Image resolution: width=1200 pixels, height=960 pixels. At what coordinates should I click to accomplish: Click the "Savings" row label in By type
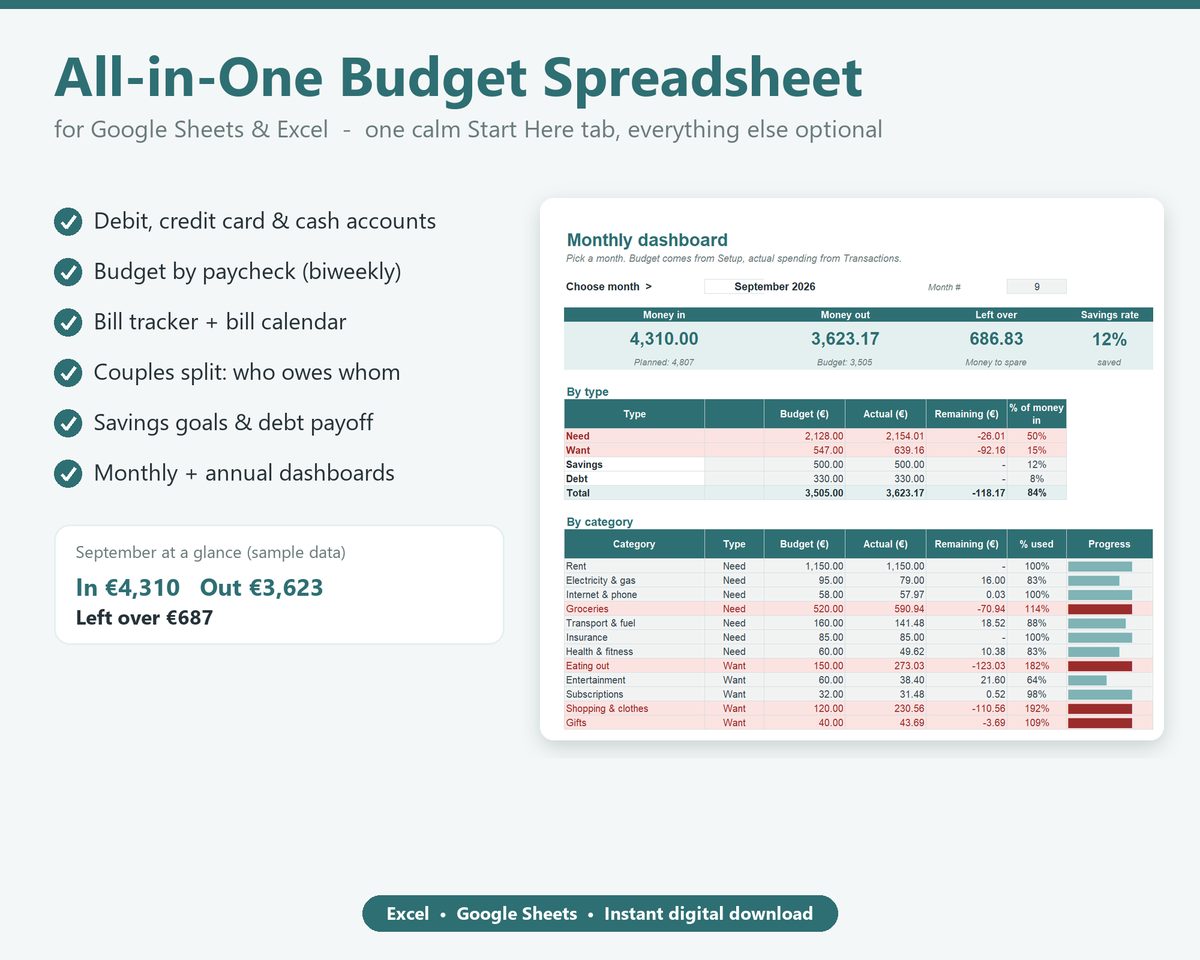coord(584,464)
